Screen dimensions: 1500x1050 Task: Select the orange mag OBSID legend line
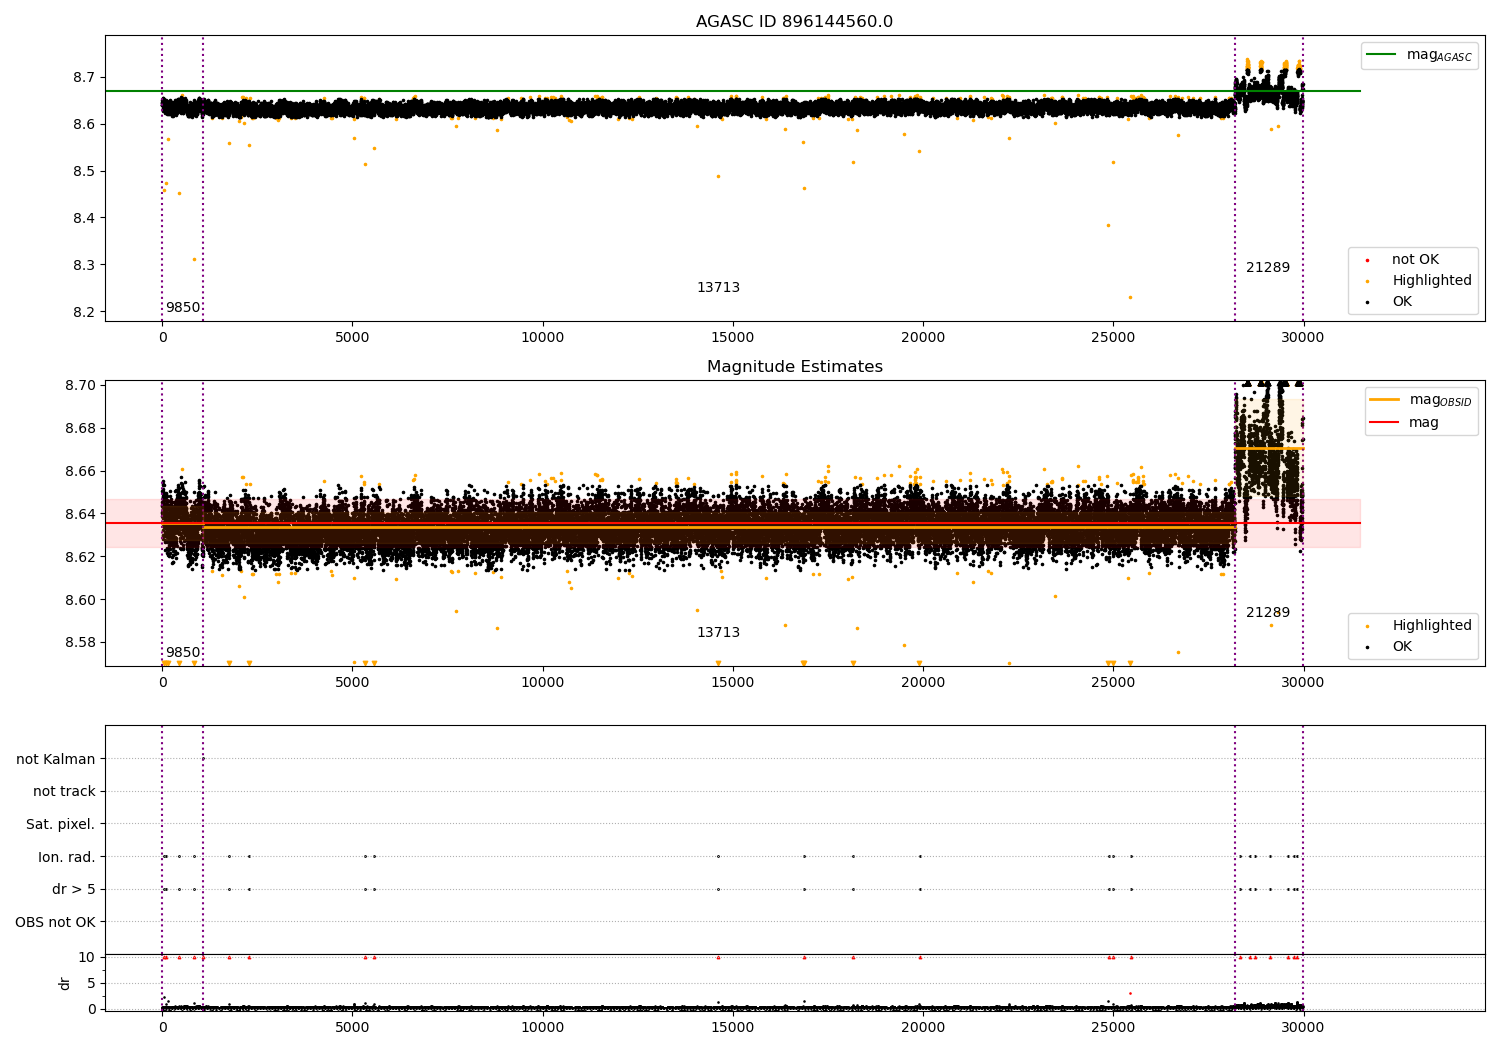1385,400
